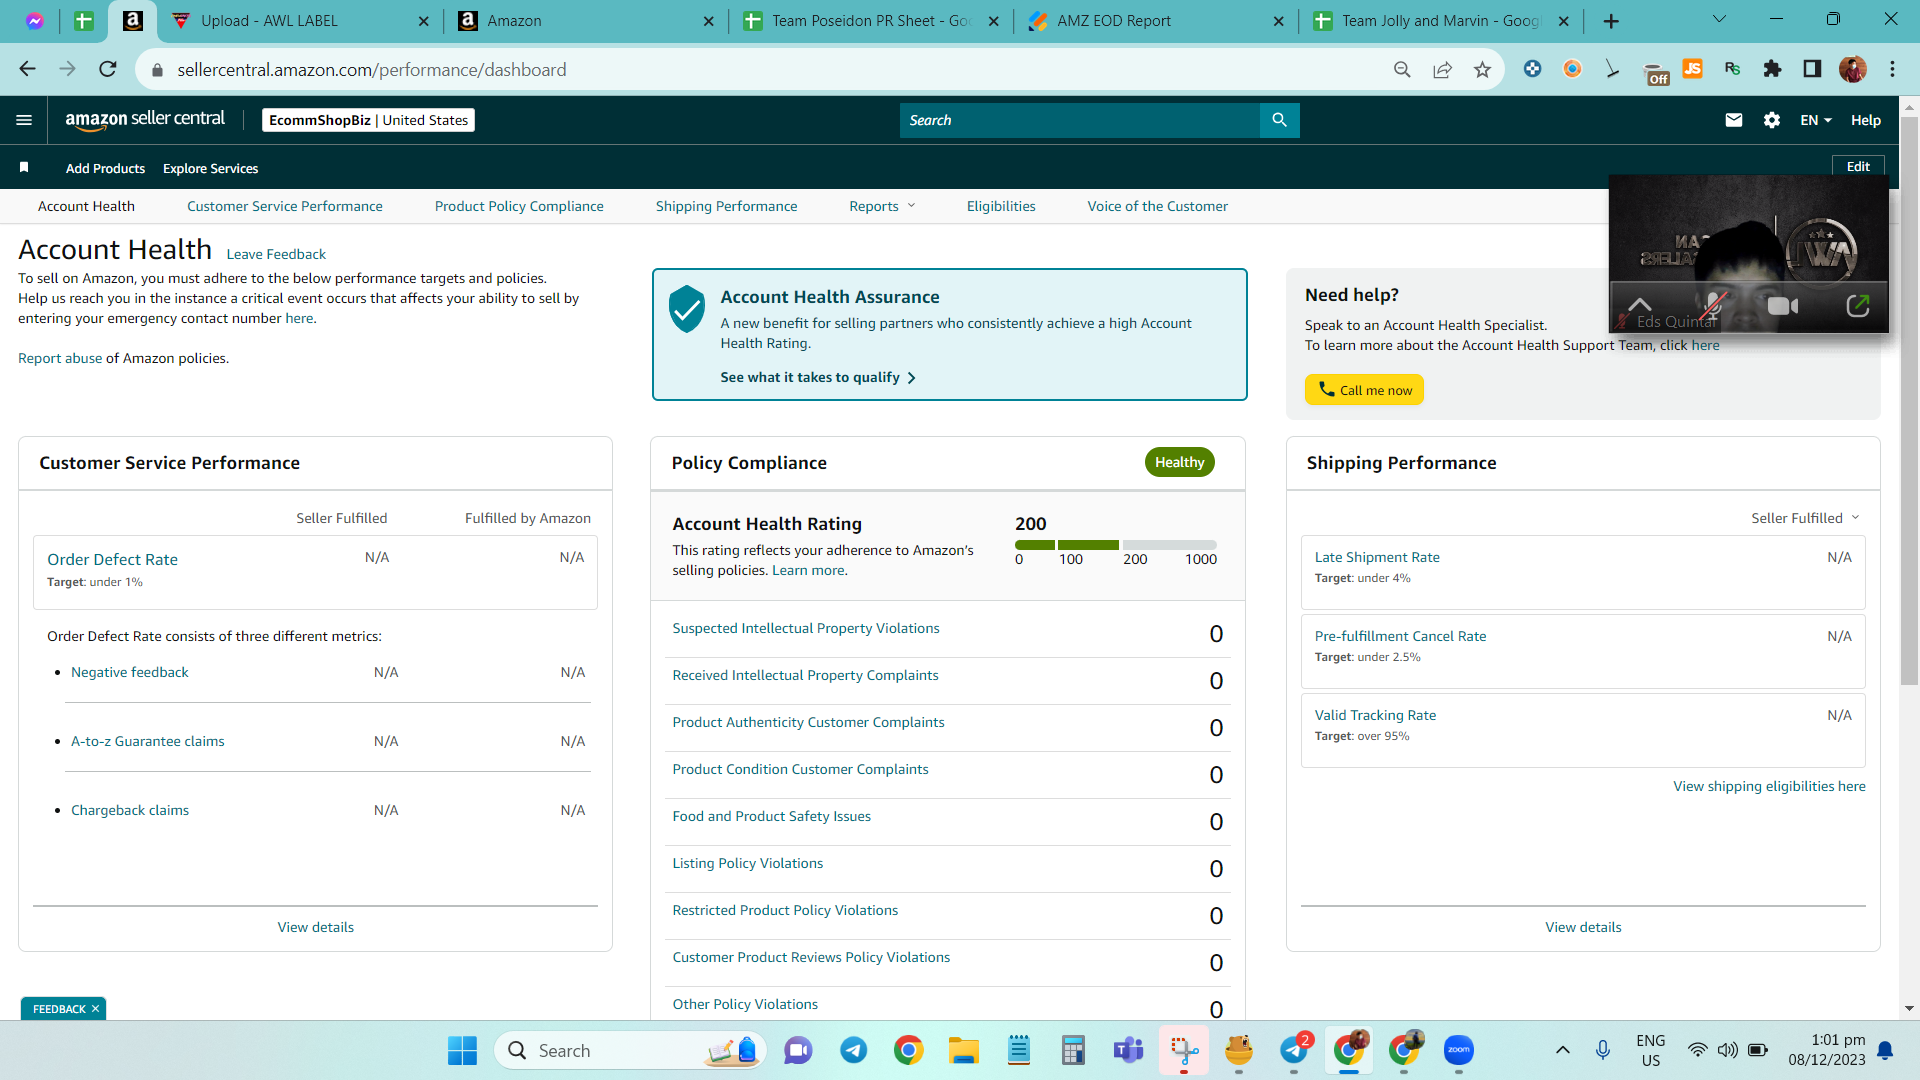The image size is (1920, 1080).
Task: Open Telegram without badge from the taskbar
Action: [853, 1050]
